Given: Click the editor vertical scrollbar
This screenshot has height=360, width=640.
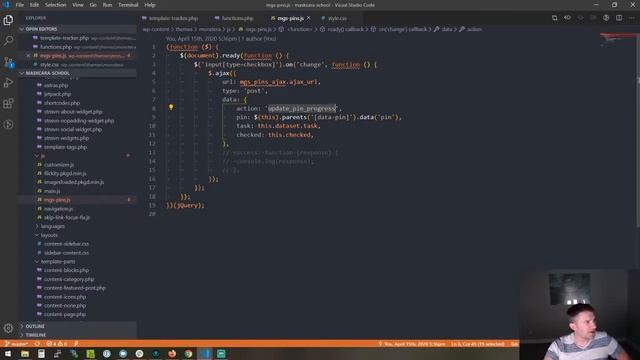Looking at the screenshot, I should pyautogui.click(x=638, y=131).
